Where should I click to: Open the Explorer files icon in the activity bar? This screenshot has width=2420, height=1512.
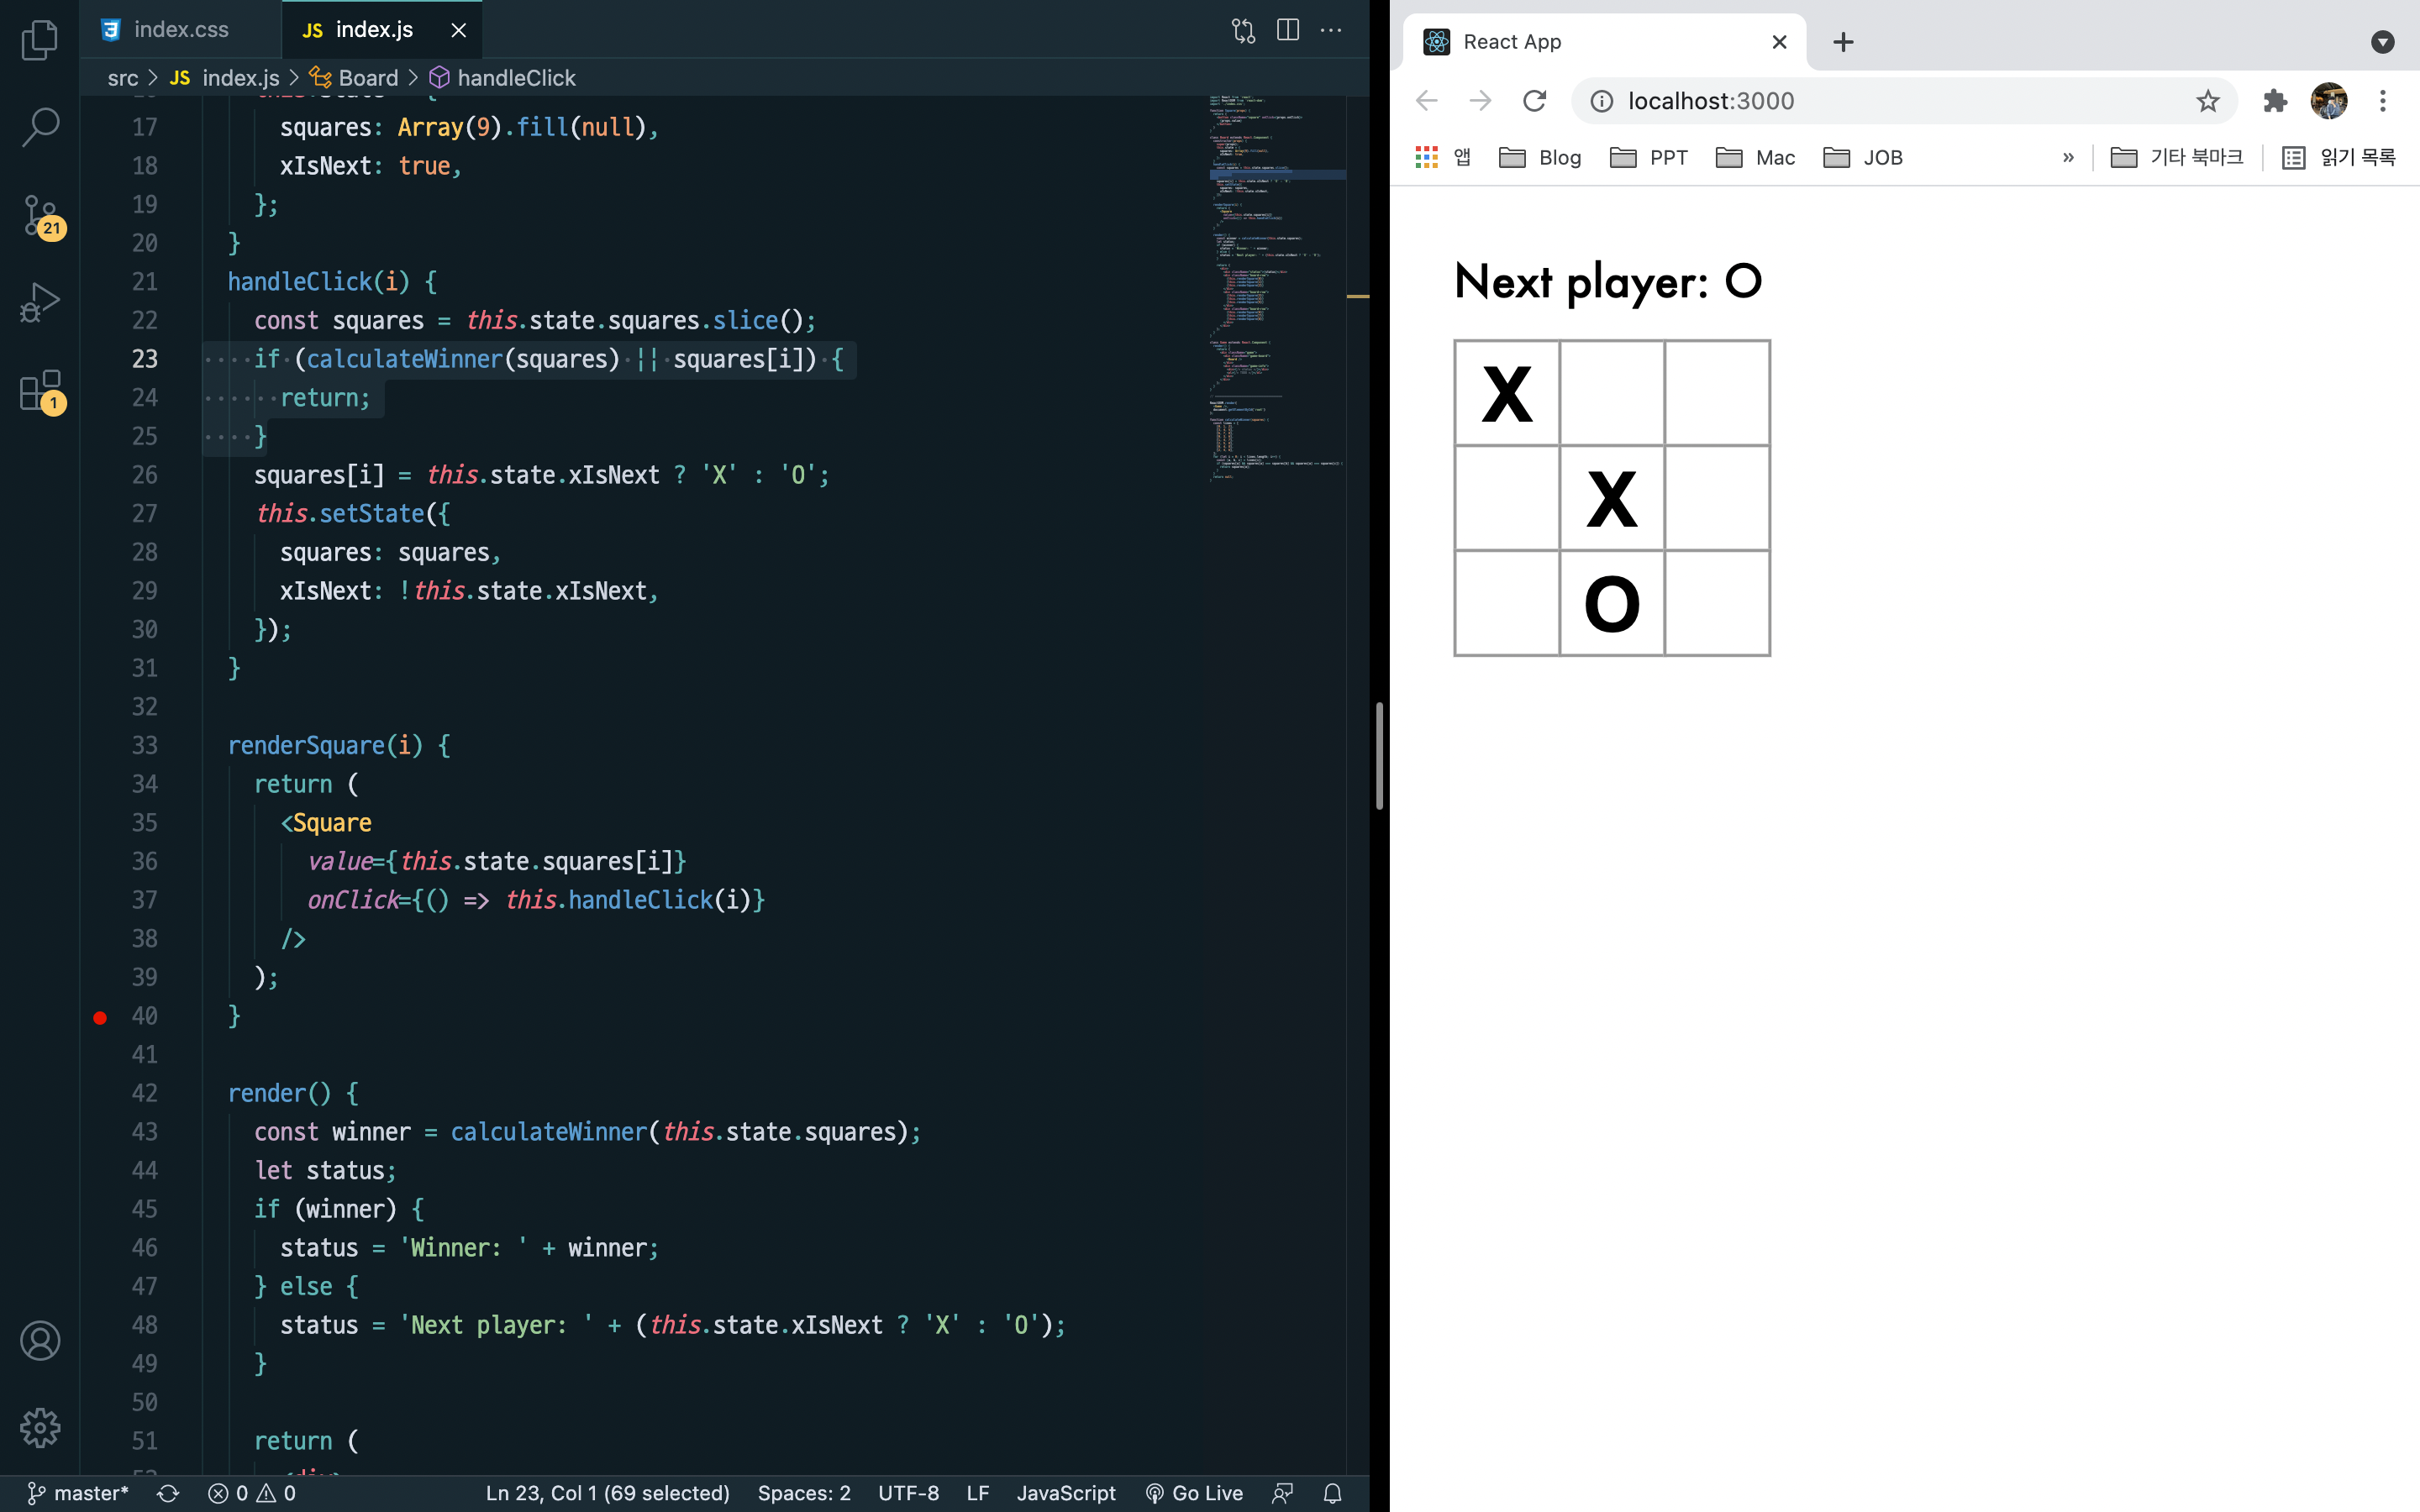[x=40, y=40]
